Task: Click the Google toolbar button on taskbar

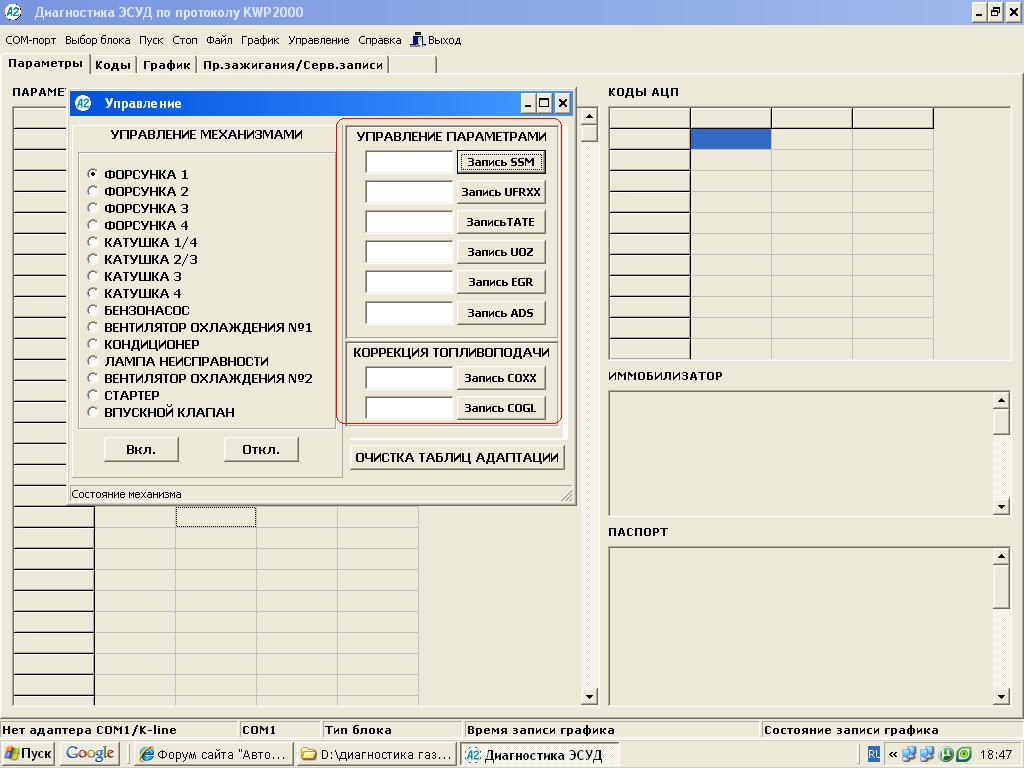Action: coord(89,754)
